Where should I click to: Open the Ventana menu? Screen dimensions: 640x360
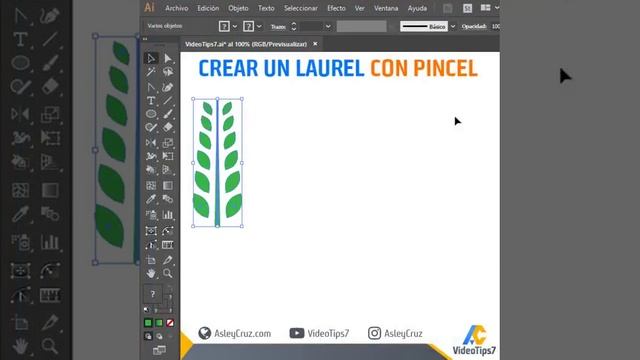386,8
